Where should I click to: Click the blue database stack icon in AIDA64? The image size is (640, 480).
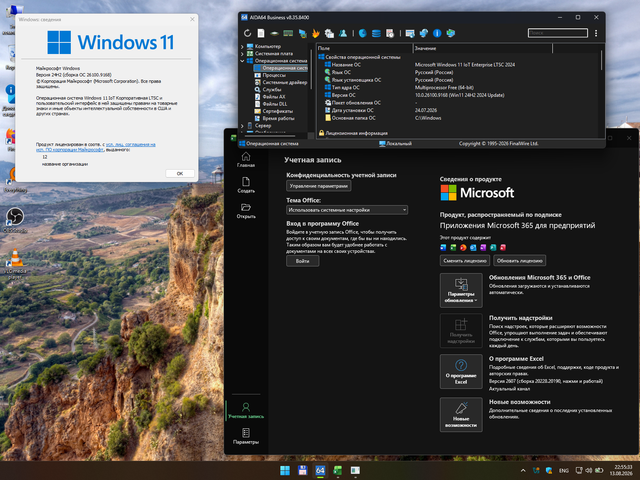pos(376,33)
